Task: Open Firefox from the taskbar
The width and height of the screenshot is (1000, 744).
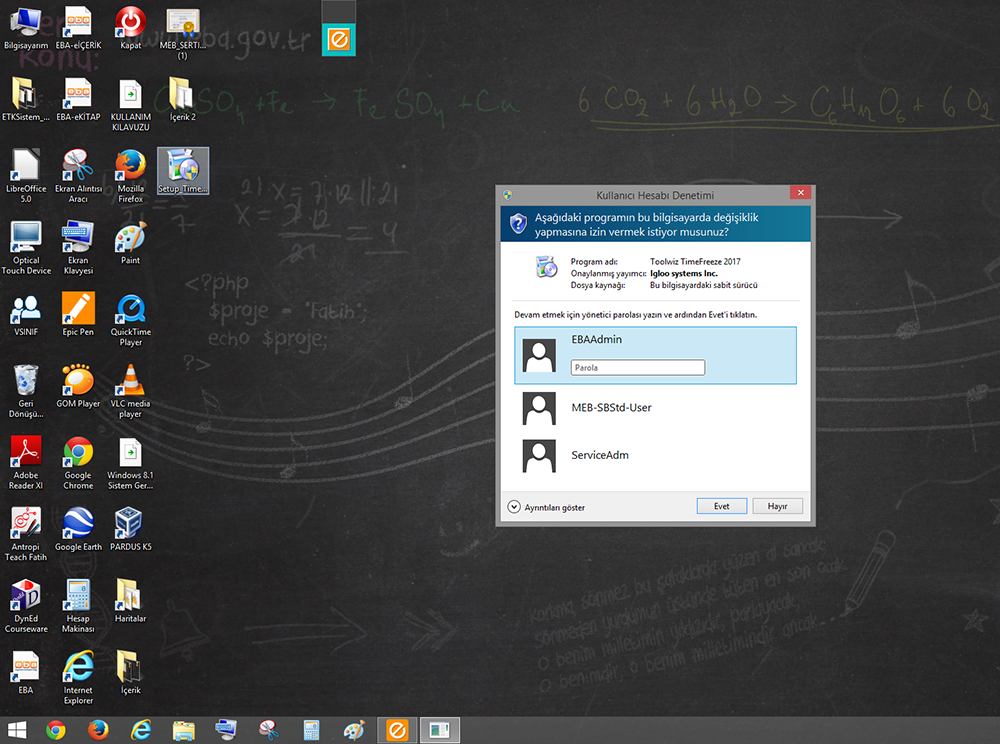Action: coord(98,730)
